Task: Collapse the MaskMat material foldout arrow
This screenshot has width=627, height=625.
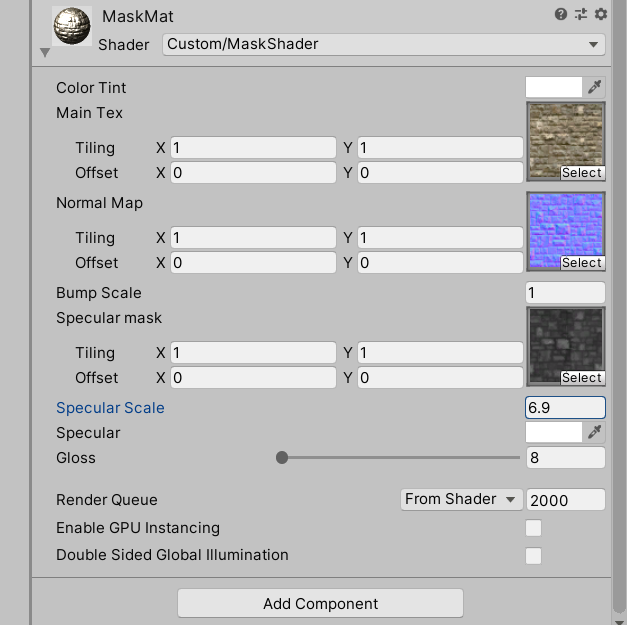Action: coord(45,52)
